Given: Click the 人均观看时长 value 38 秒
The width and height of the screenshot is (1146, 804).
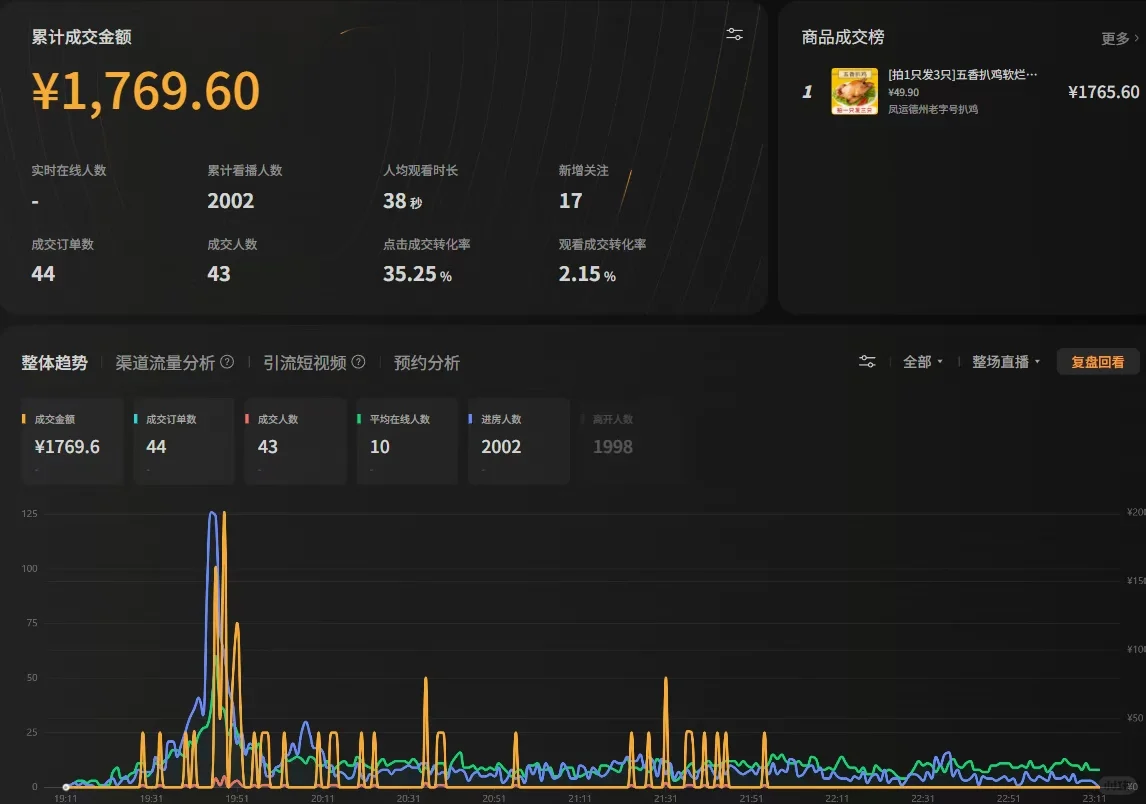Looking at the screenshot, I should [x=403, y=201].
